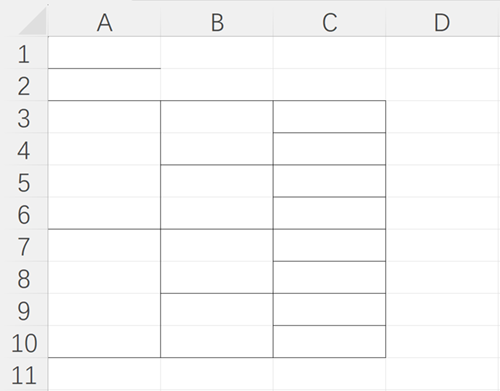Viewport: 500px width, 391px height.
Task: Click the merged cell B9 to B10
Action: (217, 326)
